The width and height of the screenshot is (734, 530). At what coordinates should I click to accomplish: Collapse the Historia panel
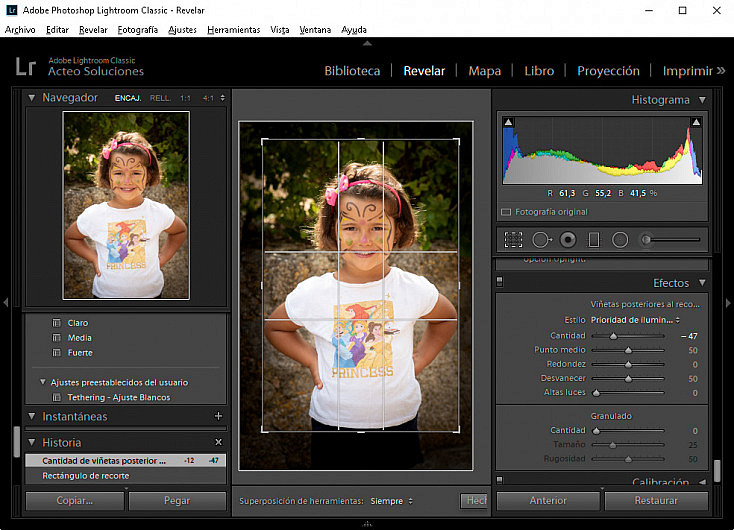pos(31,442)
